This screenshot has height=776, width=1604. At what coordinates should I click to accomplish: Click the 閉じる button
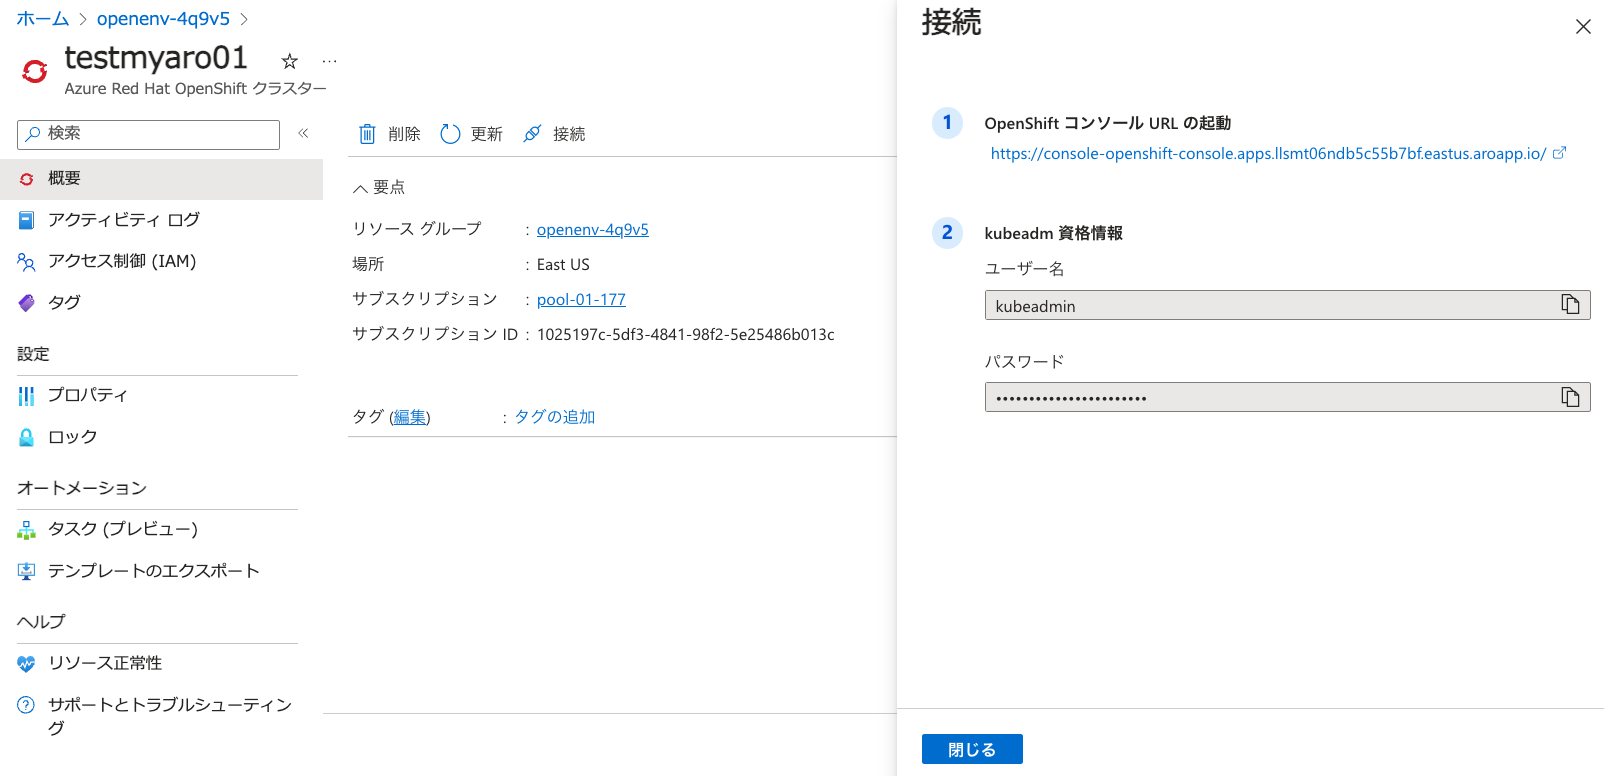(972, 749)
